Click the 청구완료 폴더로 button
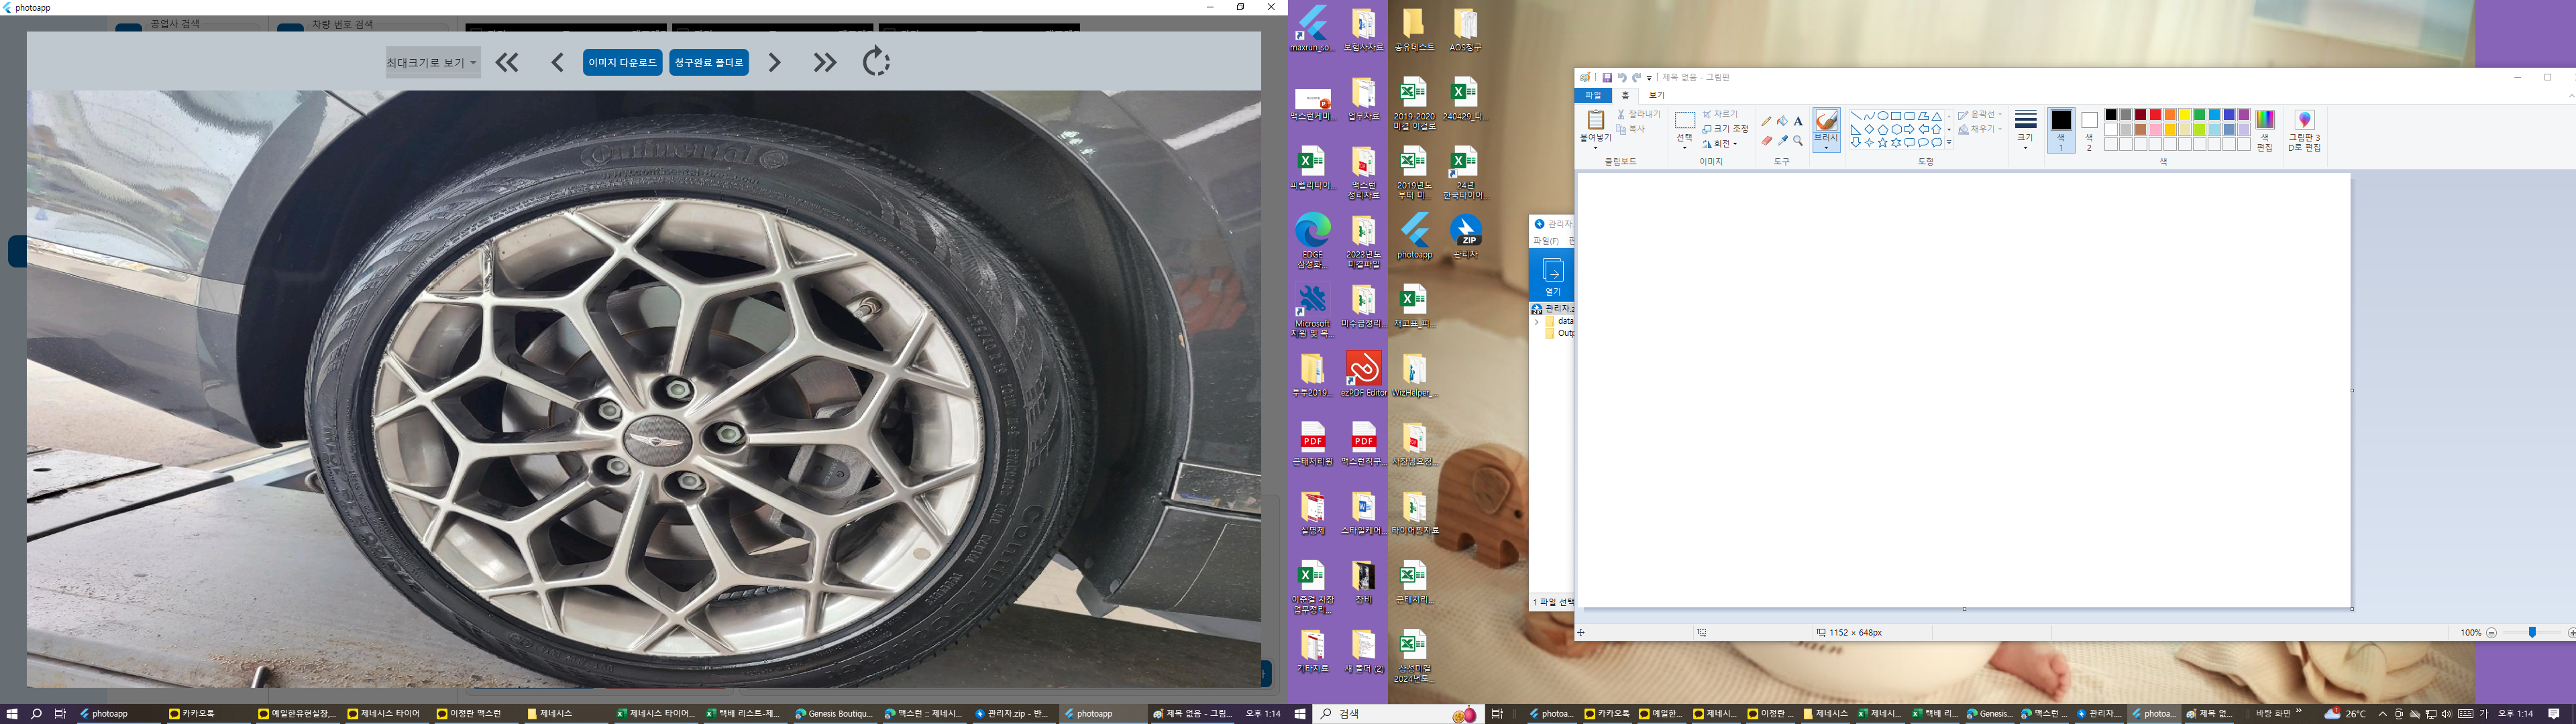 tap(709, 62)
